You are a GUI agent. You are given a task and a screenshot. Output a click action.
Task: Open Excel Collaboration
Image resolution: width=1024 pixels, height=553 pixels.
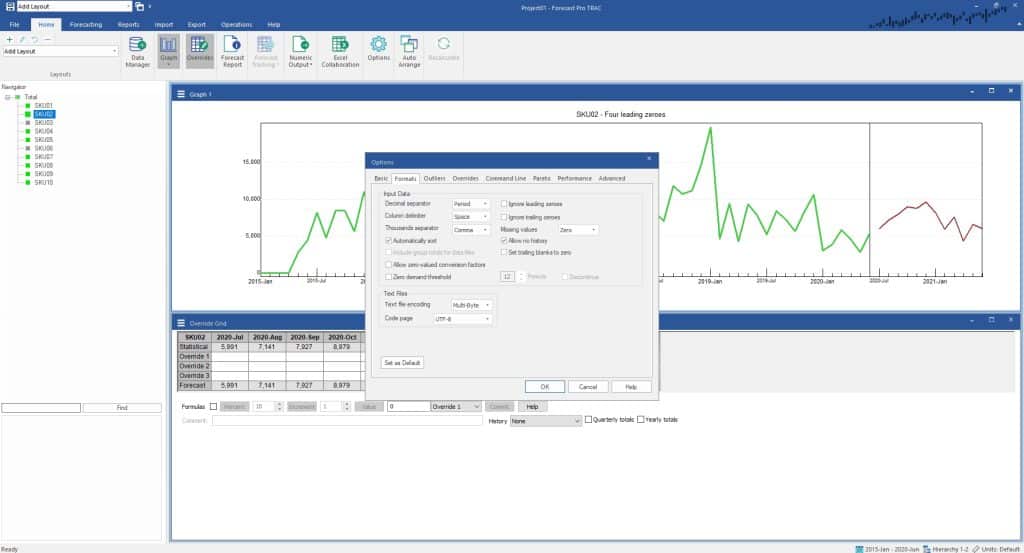click(340, 51)
